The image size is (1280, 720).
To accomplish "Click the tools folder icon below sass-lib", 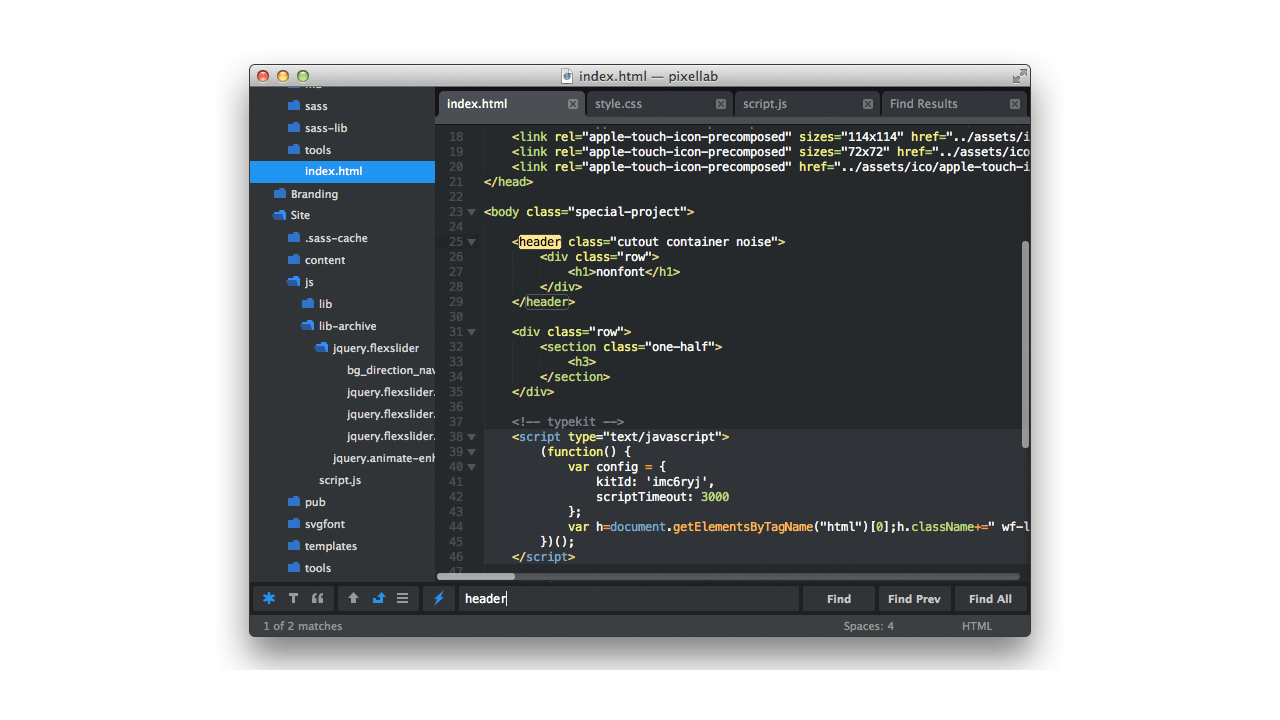I will (x=294, y=149).
